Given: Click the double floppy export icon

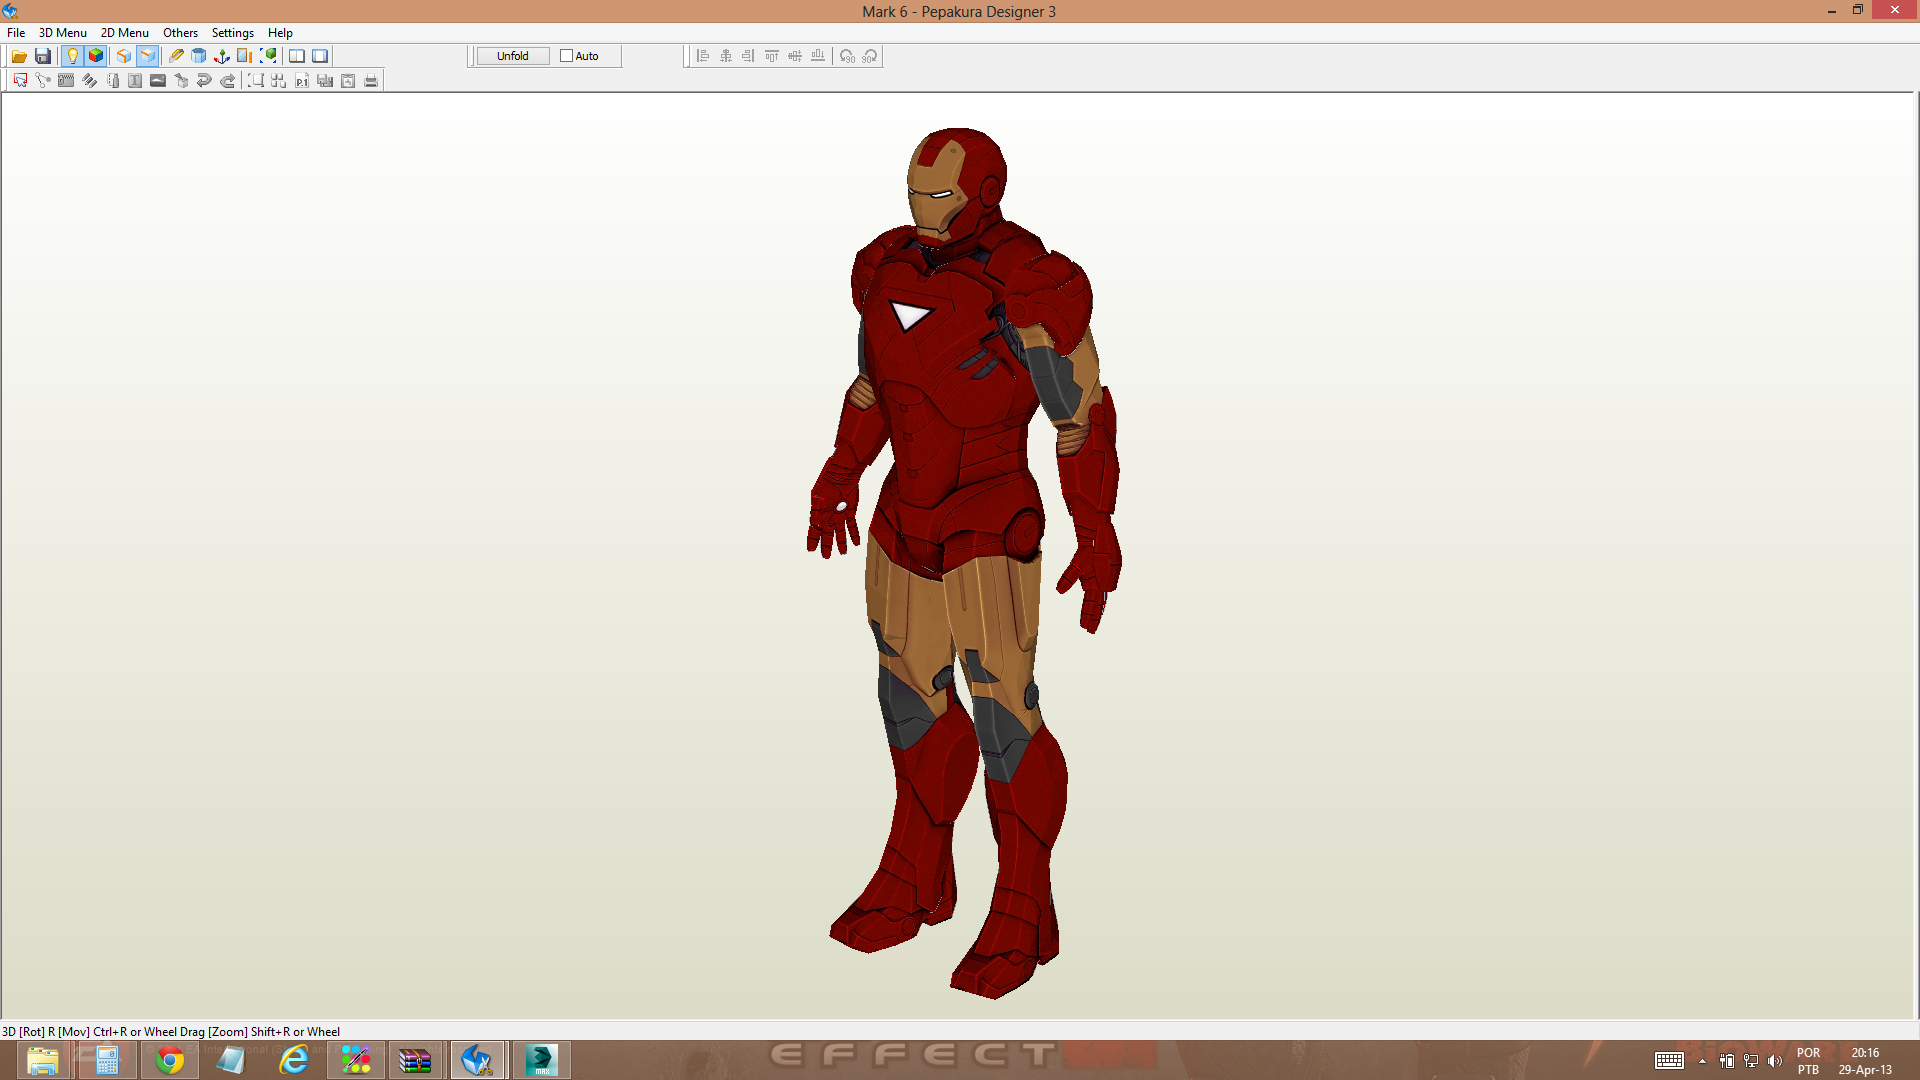Looking at the screenshot, I should [x=325, y=81].
